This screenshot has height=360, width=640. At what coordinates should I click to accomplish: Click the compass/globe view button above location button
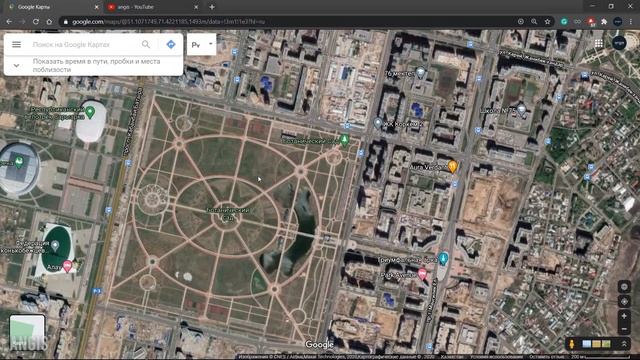624,287
